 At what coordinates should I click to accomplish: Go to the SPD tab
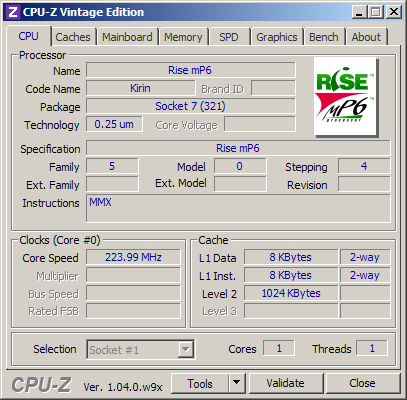click(229, 37)
